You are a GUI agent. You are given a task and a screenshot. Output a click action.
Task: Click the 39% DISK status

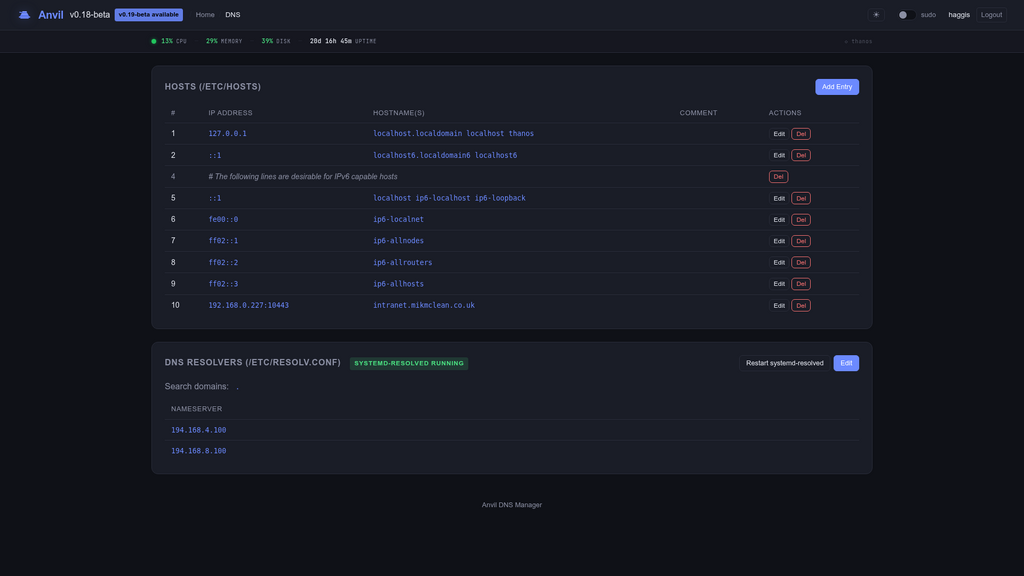(276, 41)
